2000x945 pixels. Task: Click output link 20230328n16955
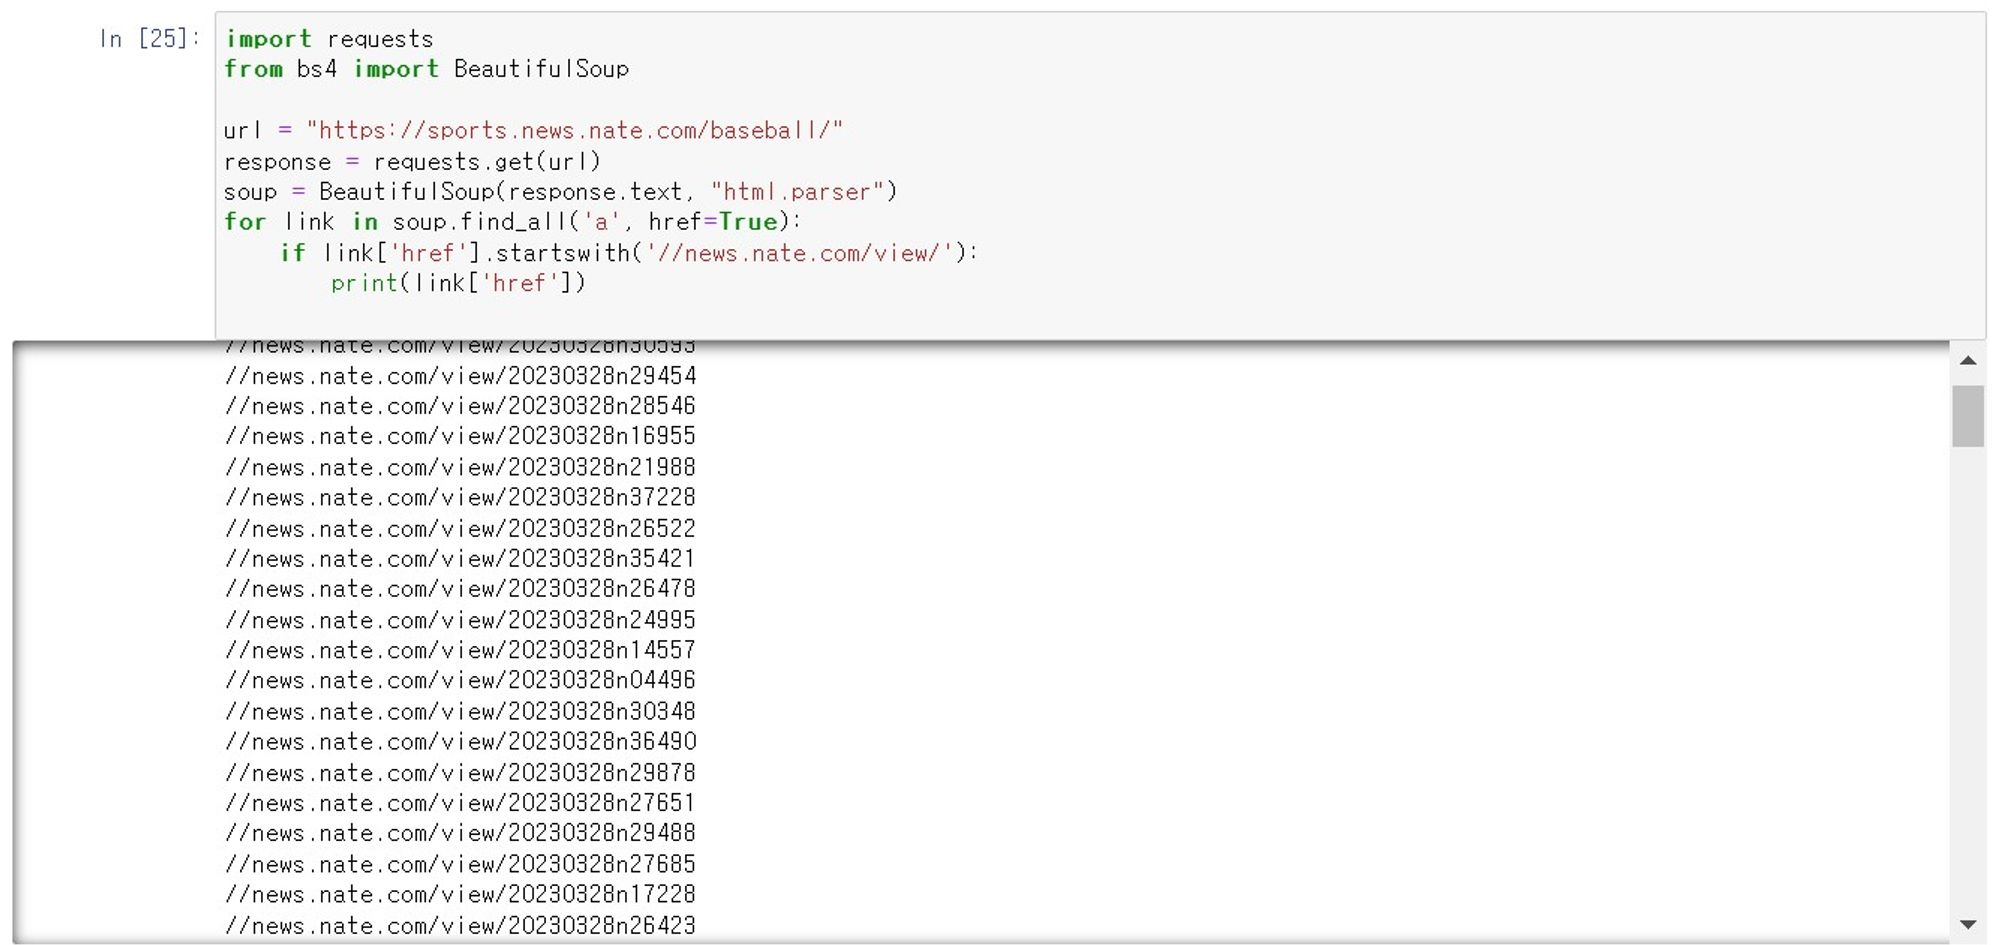click(461, 436)
